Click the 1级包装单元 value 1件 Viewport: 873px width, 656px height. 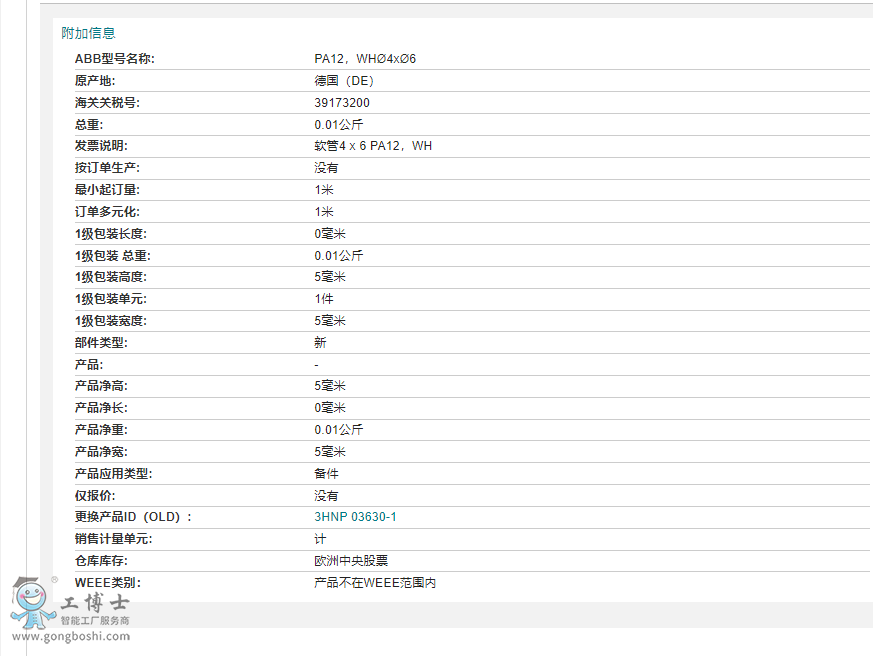(320, 298)
